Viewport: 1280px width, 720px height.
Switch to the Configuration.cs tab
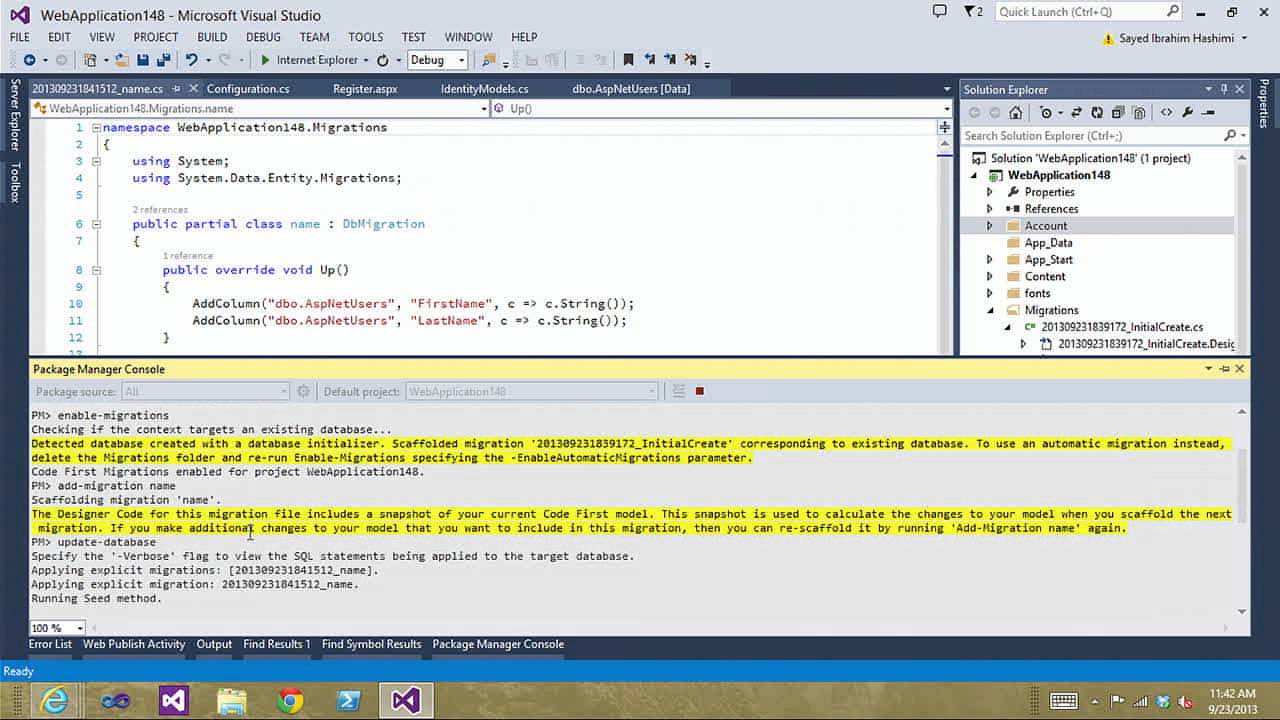coord(248,89)
